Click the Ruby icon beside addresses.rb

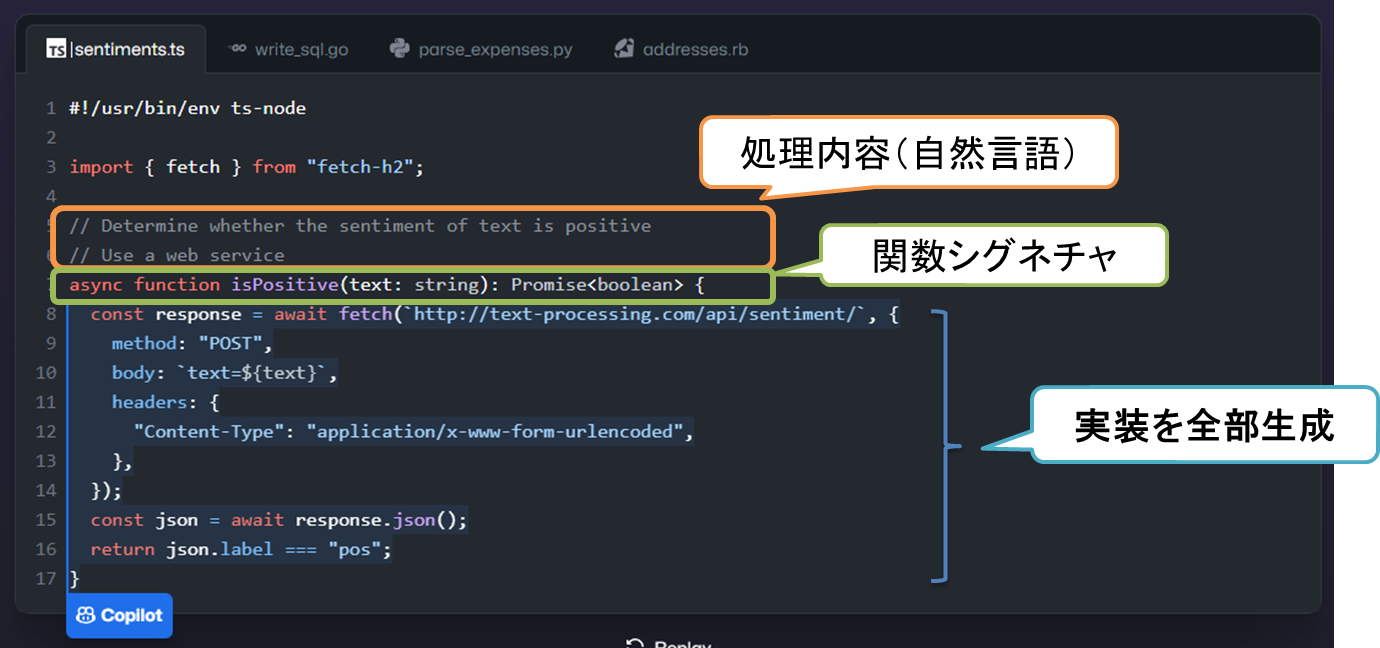625,48
